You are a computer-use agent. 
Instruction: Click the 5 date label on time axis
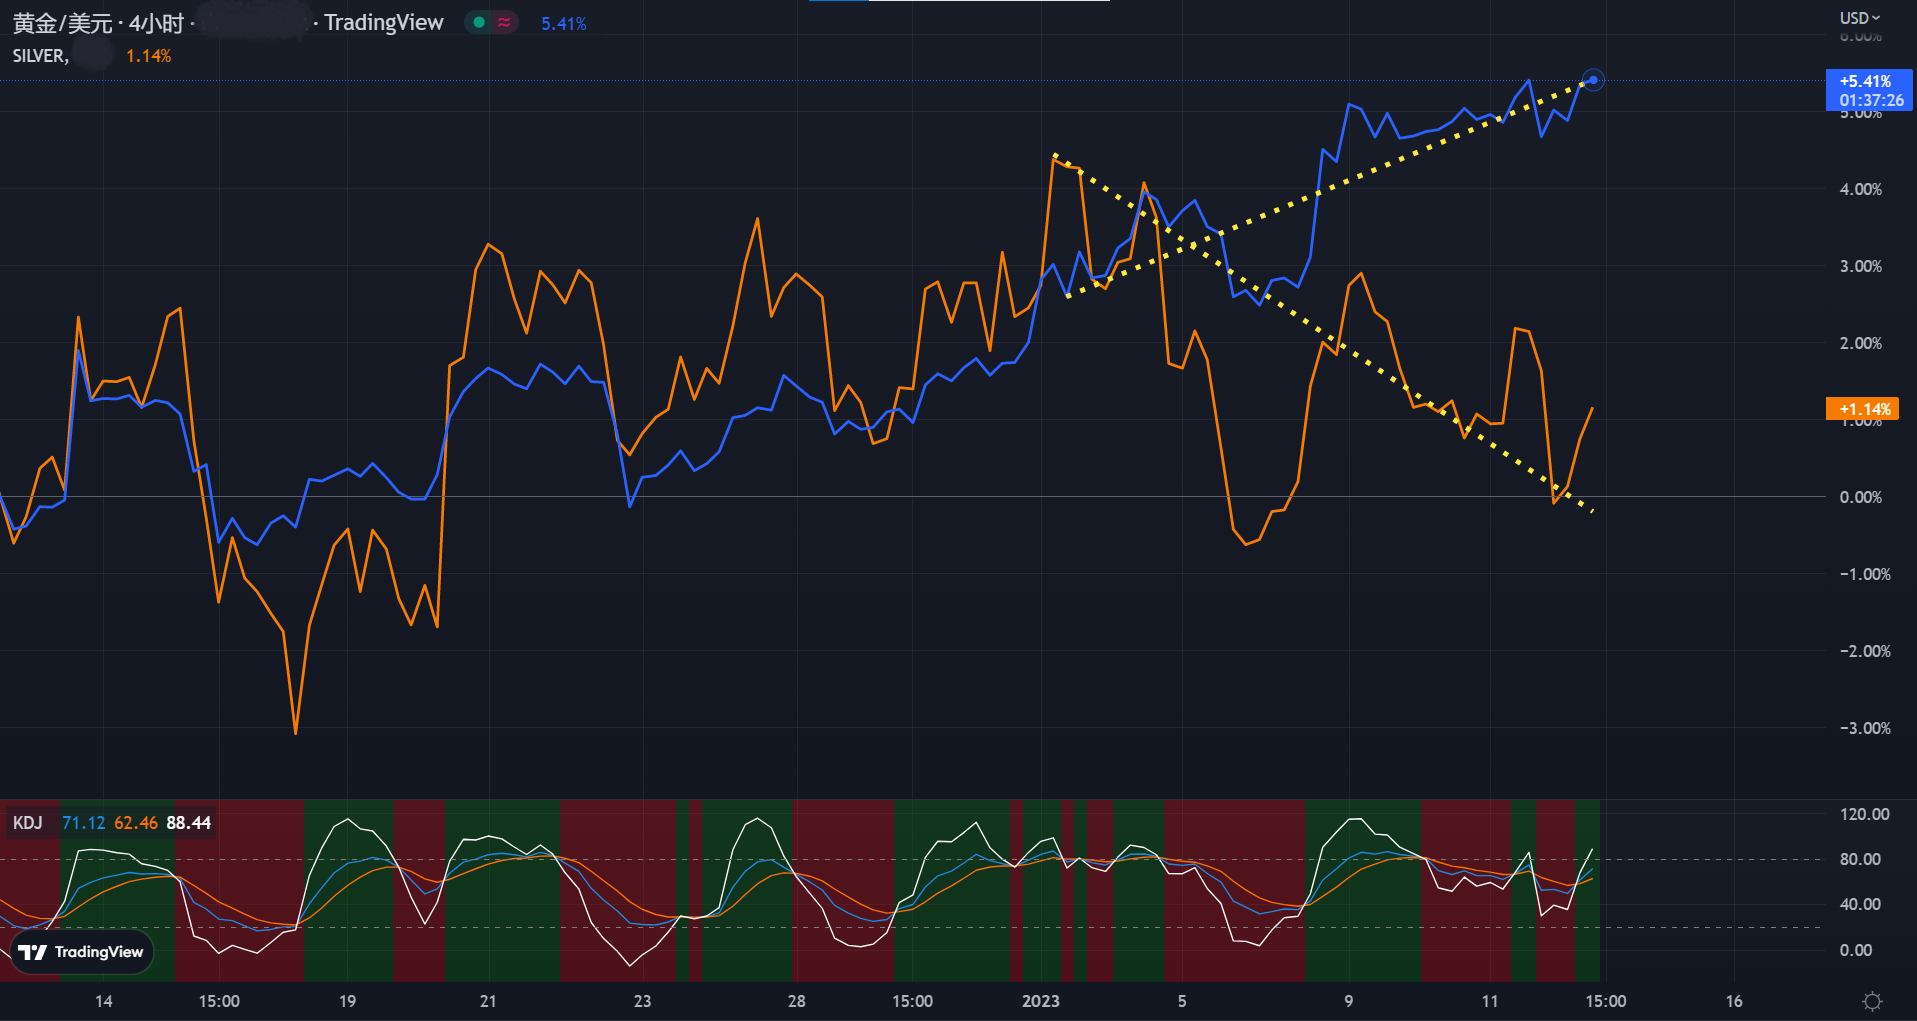pos(1182,1001)
